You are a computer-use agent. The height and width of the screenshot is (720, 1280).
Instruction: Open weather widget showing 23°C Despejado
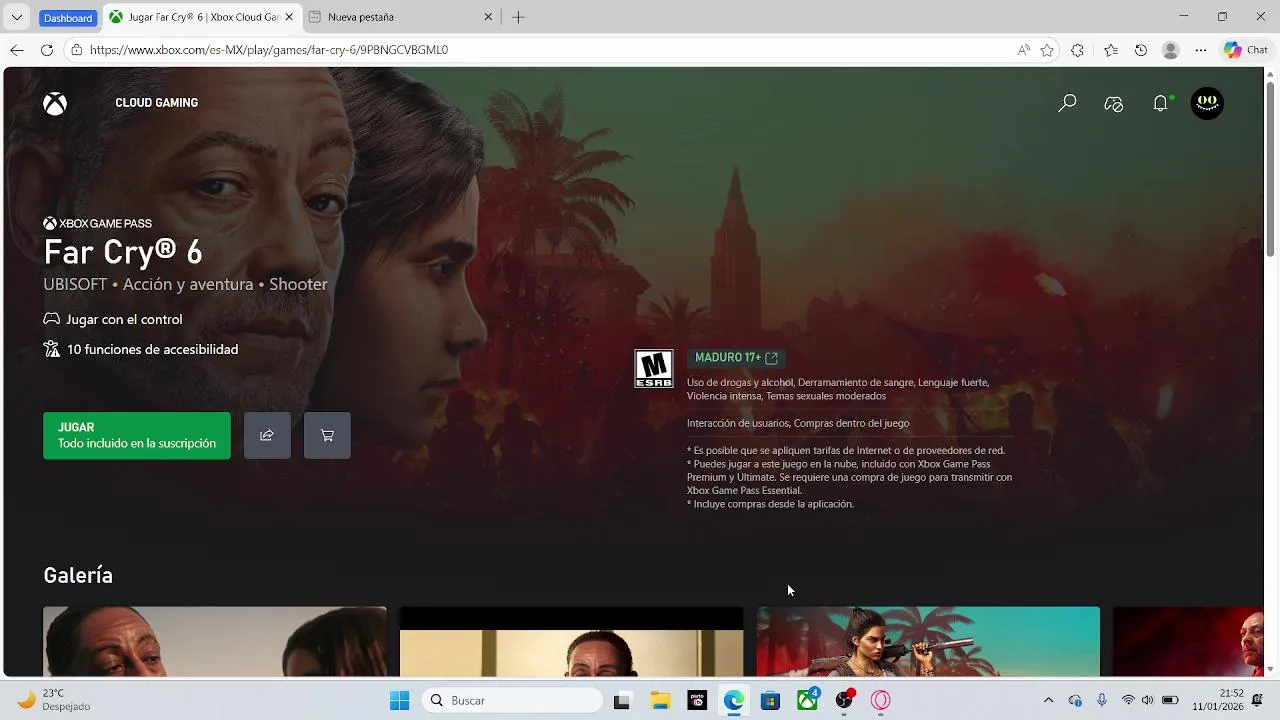point(54,700)
